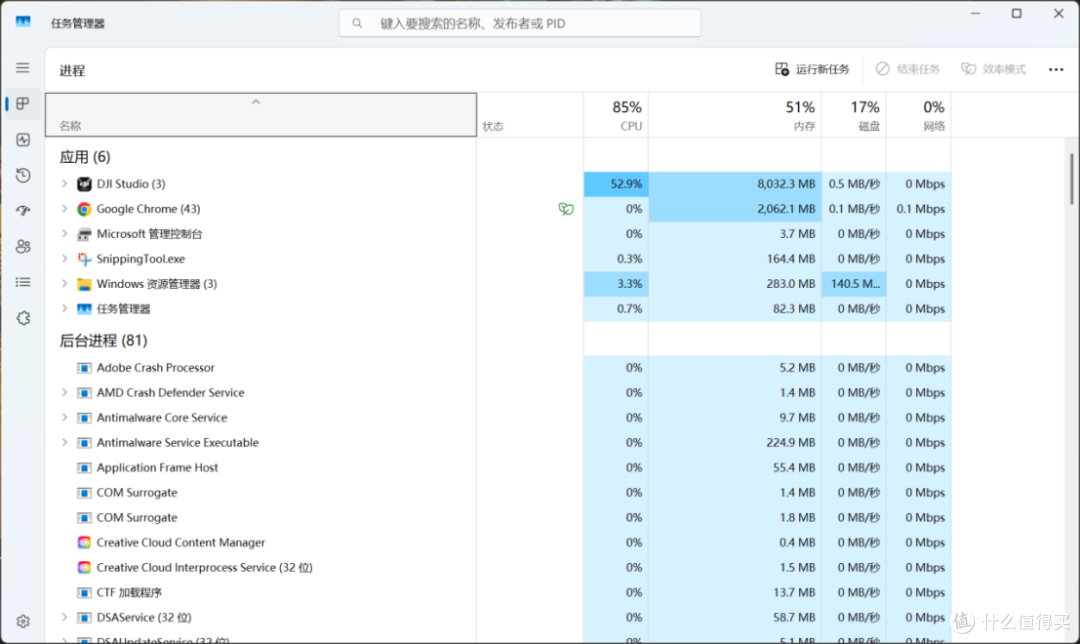Click the 任务管理器 process icon
The height and width of the screenshot is (644, 1080).
84,309
